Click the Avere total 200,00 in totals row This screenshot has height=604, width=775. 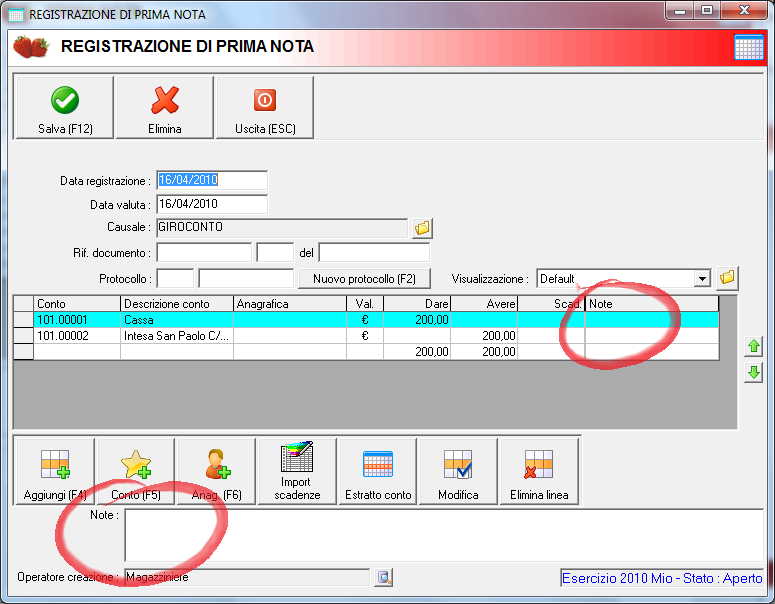(484, 351)
